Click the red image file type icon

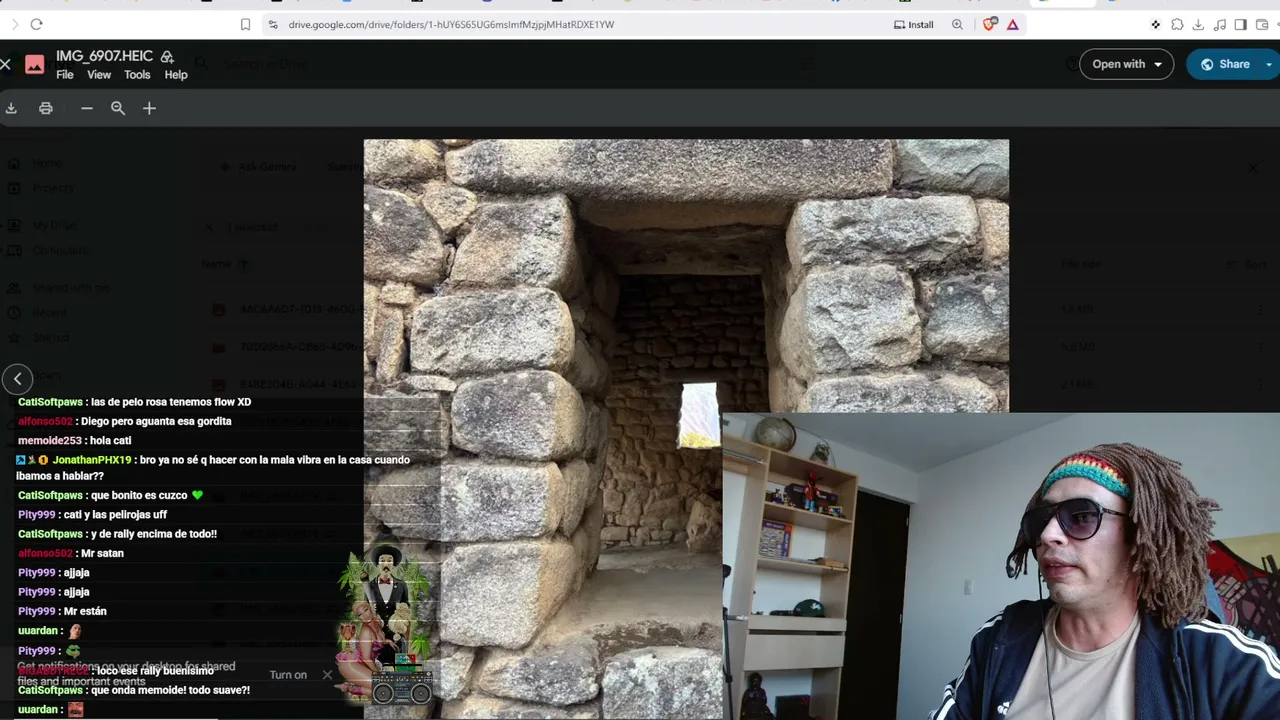(35, 65)
